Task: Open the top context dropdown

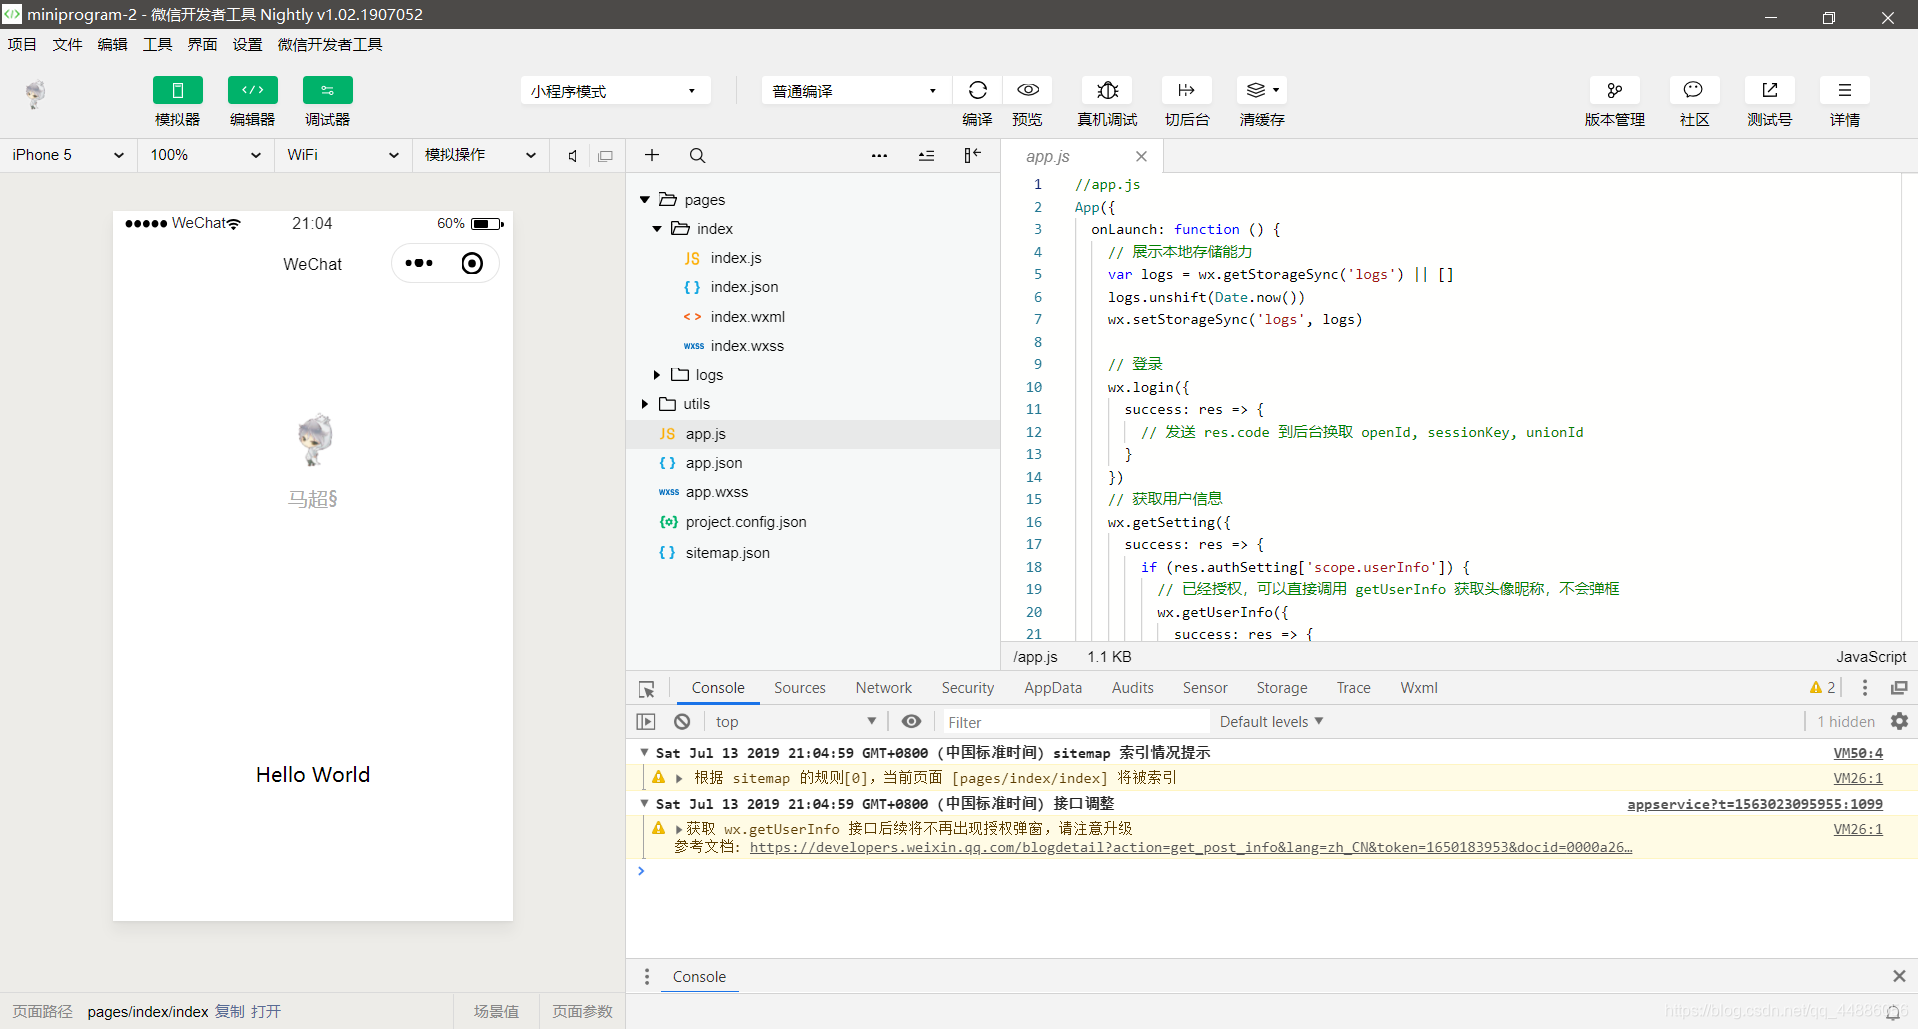Action: 795,722
